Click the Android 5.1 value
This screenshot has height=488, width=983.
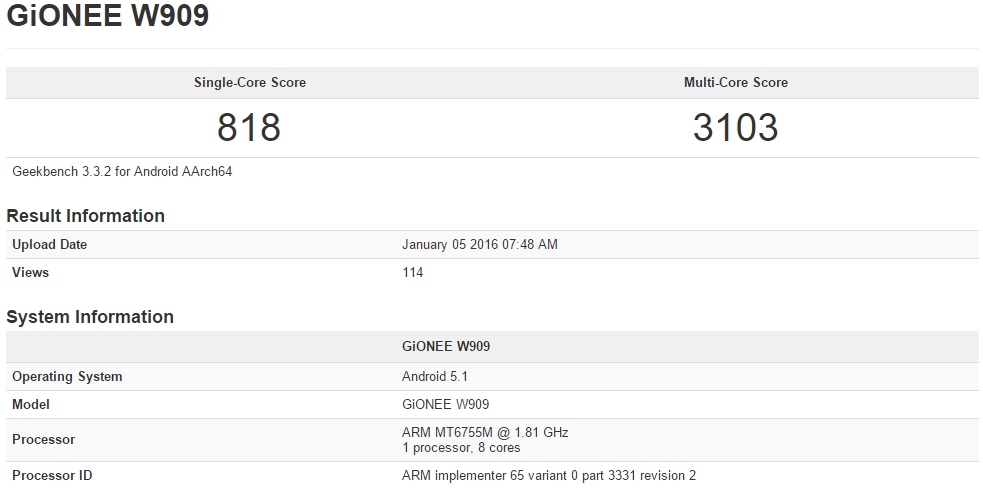[434, 376]
